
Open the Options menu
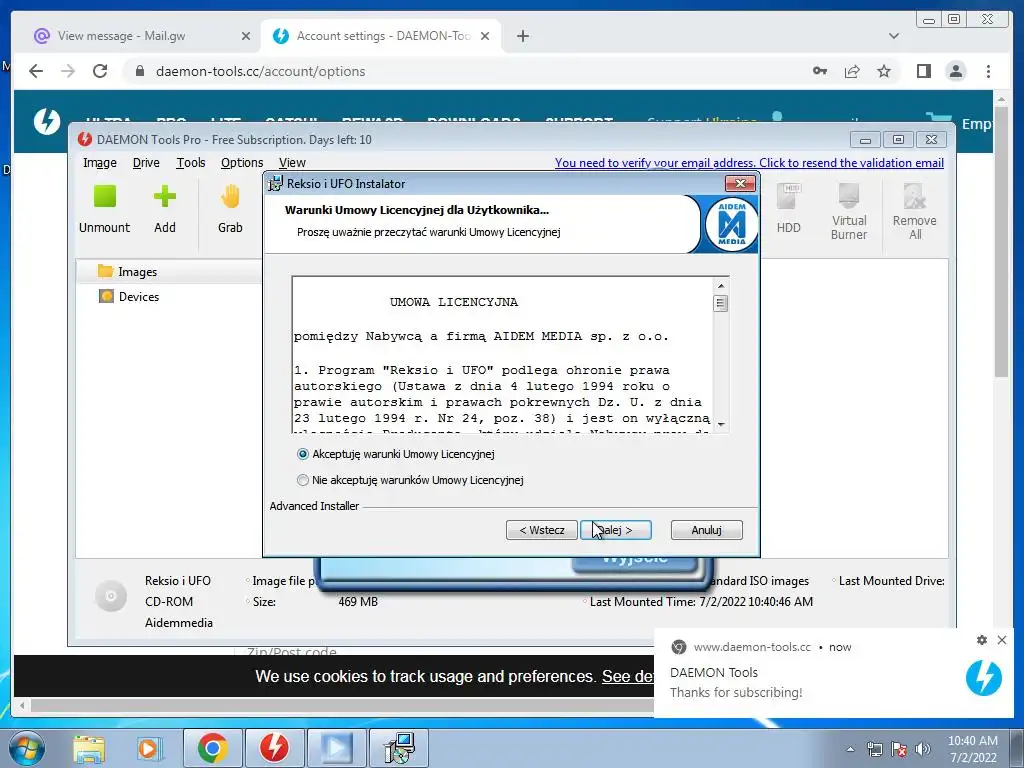coord(242,163)
